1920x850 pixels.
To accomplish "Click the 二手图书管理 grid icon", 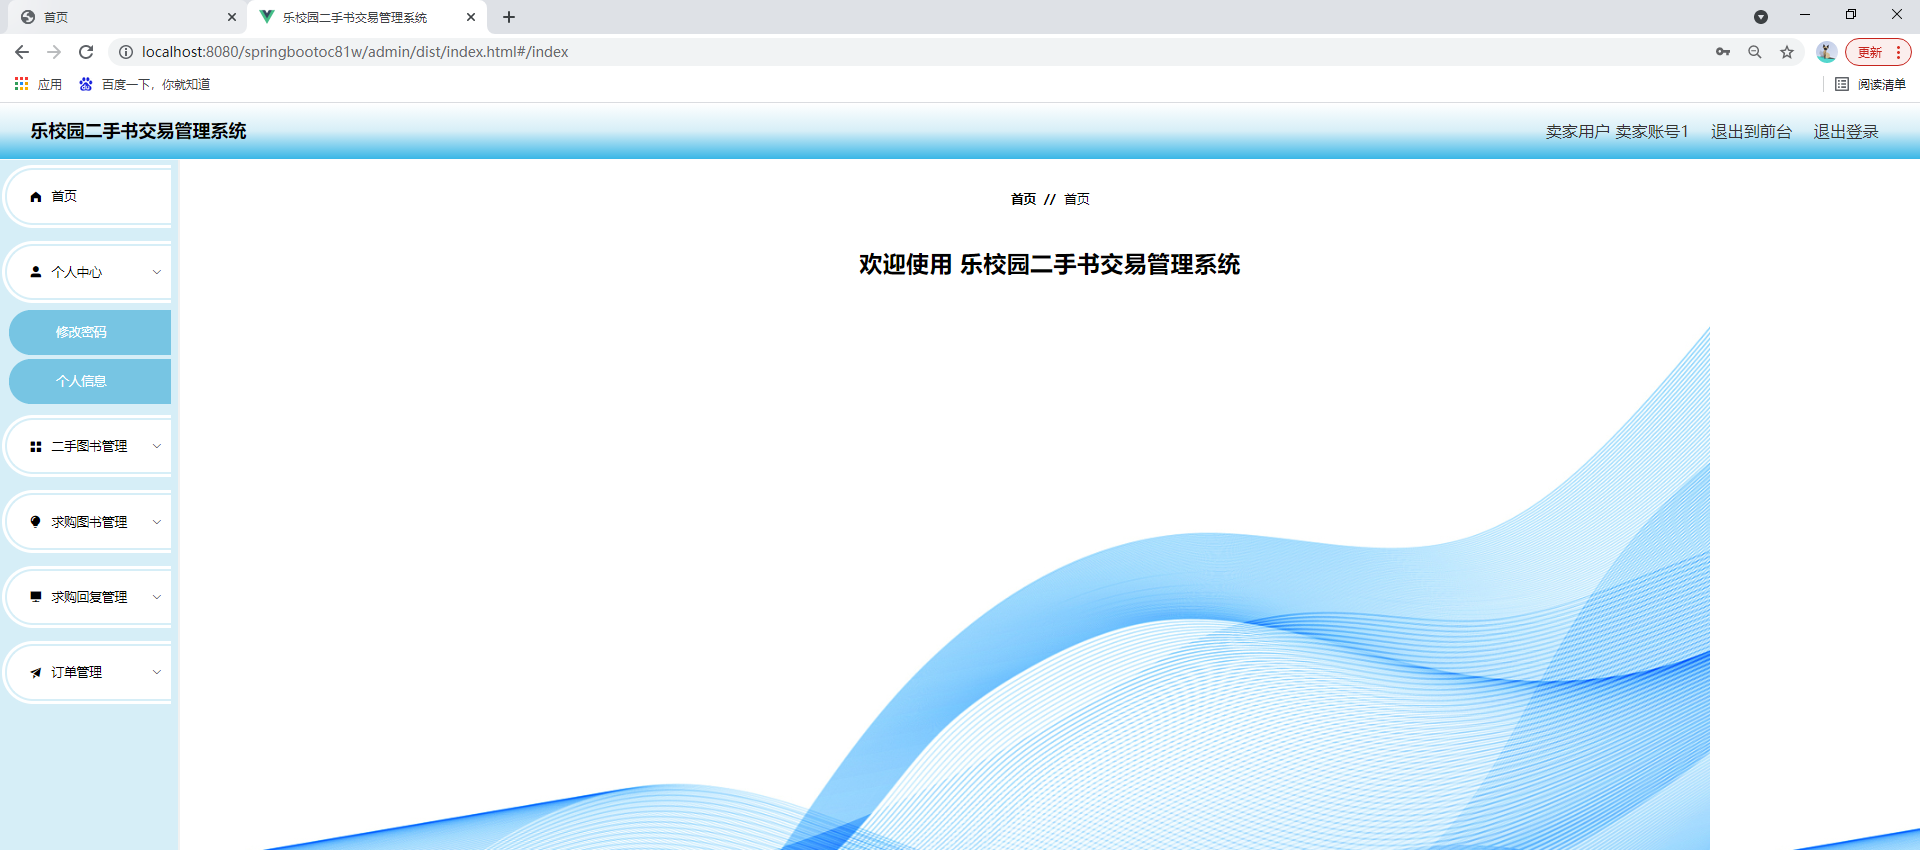I will coord(36,447).
